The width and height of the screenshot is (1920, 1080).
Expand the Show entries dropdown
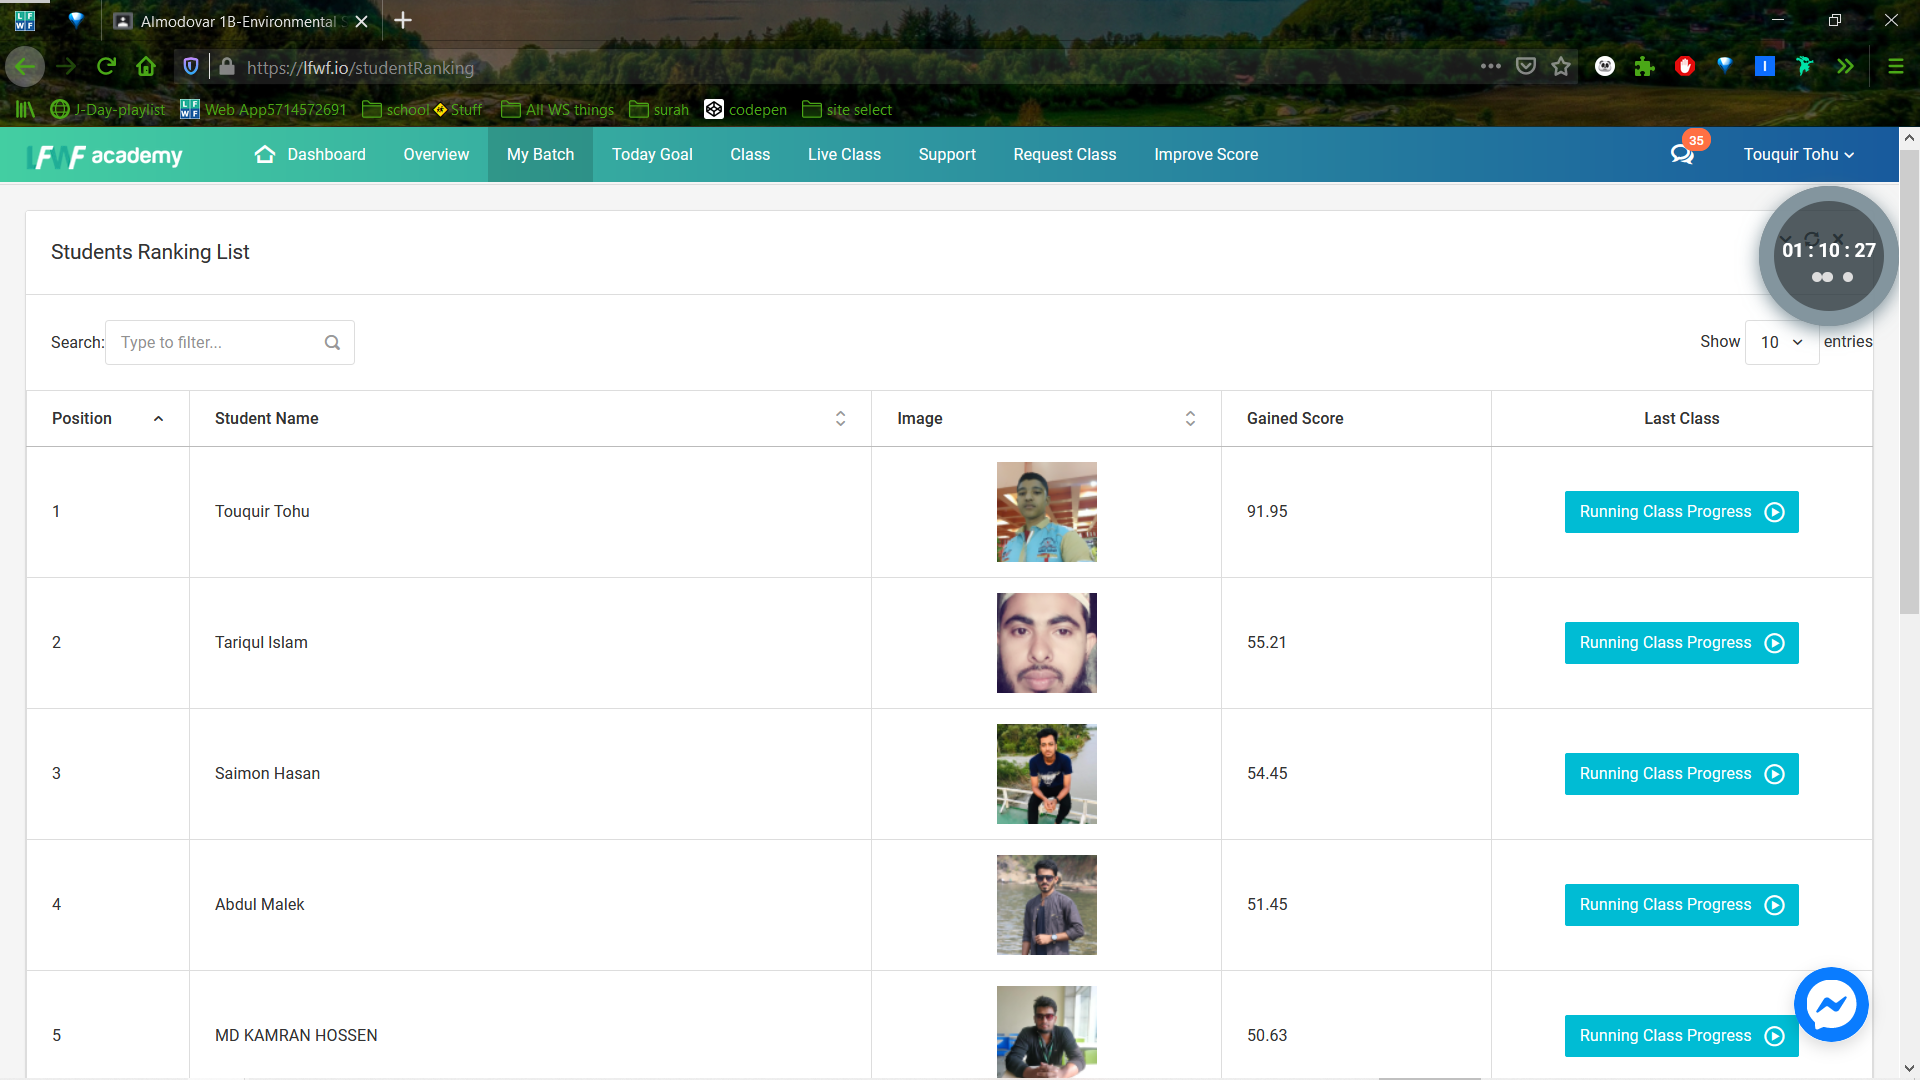(1781, 343)
